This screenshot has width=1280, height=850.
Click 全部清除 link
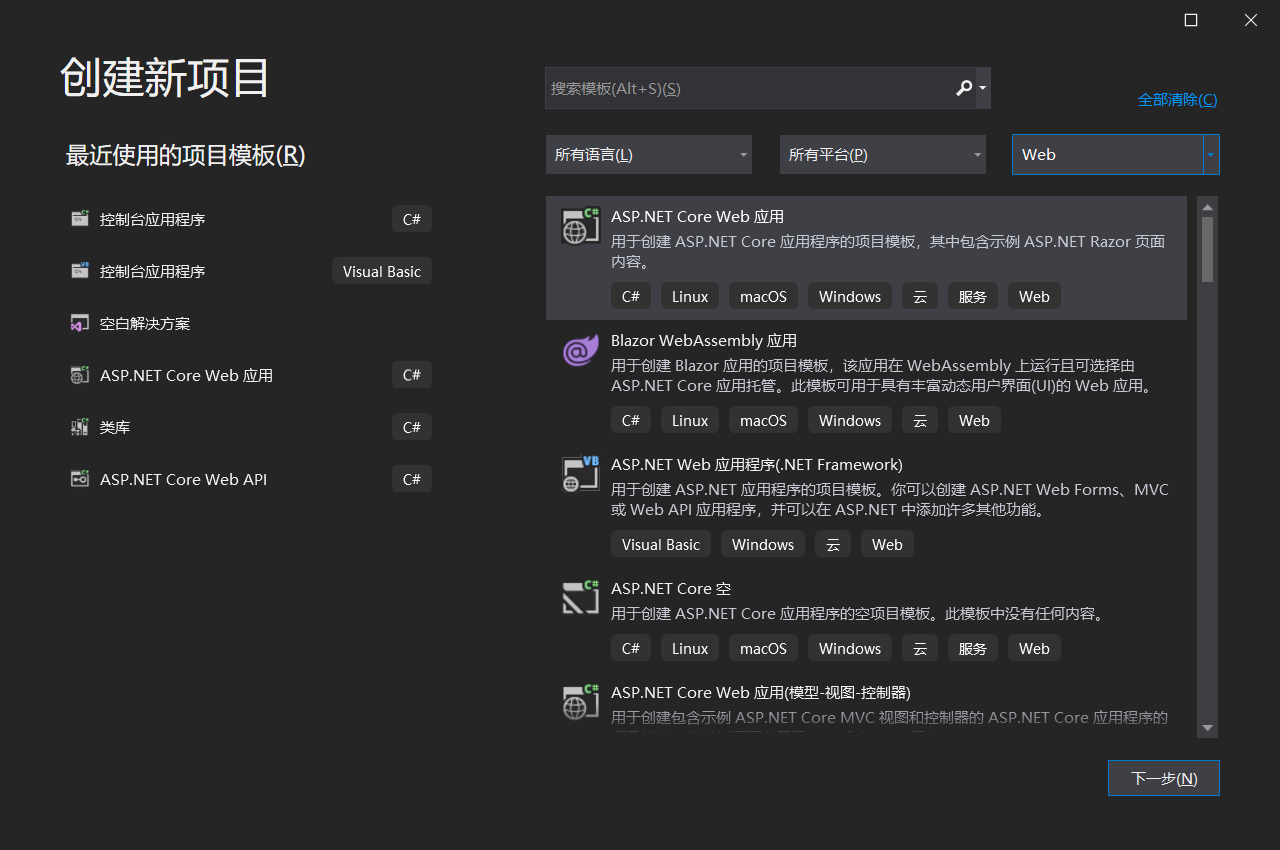pyautogui.click(x=1178, y=100)
